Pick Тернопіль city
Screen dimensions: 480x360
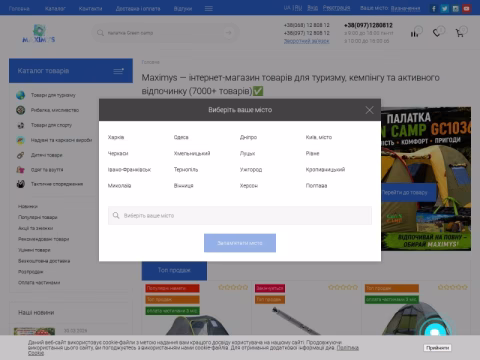coord(186,170)
